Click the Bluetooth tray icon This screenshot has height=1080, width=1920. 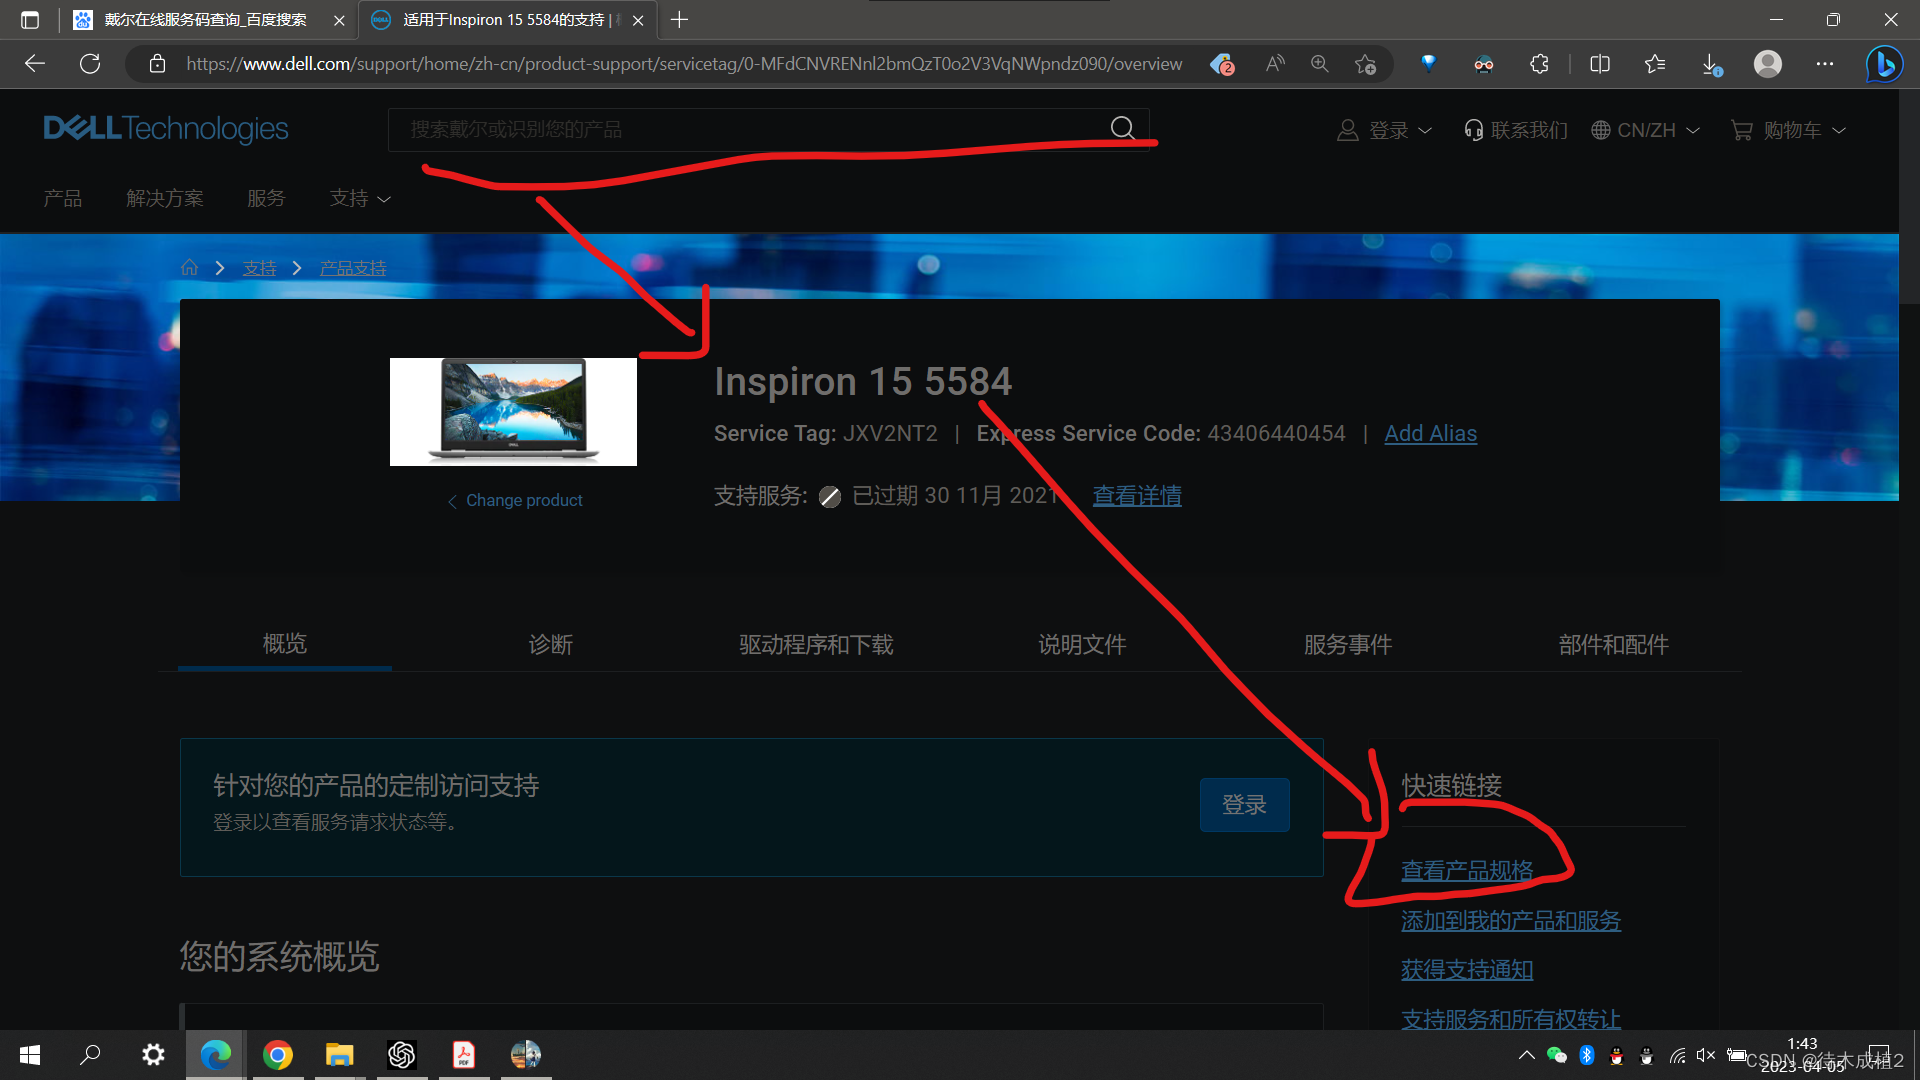coord(1587,1055)
